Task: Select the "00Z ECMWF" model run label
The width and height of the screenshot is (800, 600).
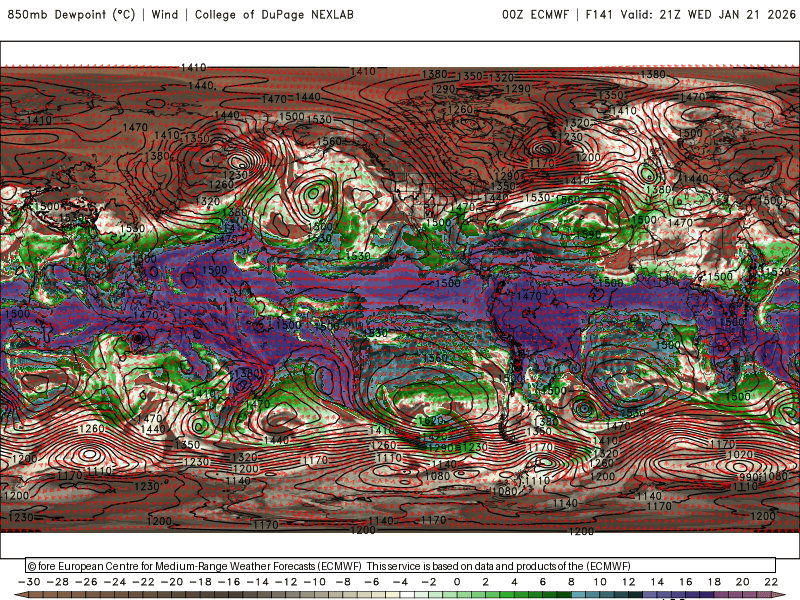Action: [535, 14]
